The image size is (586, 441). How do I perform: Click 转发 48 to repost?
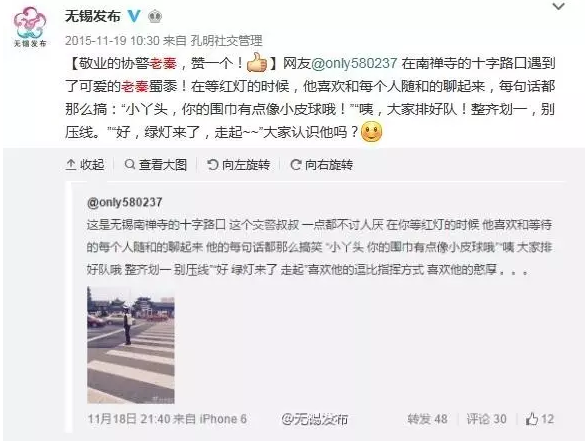[427, 419]
